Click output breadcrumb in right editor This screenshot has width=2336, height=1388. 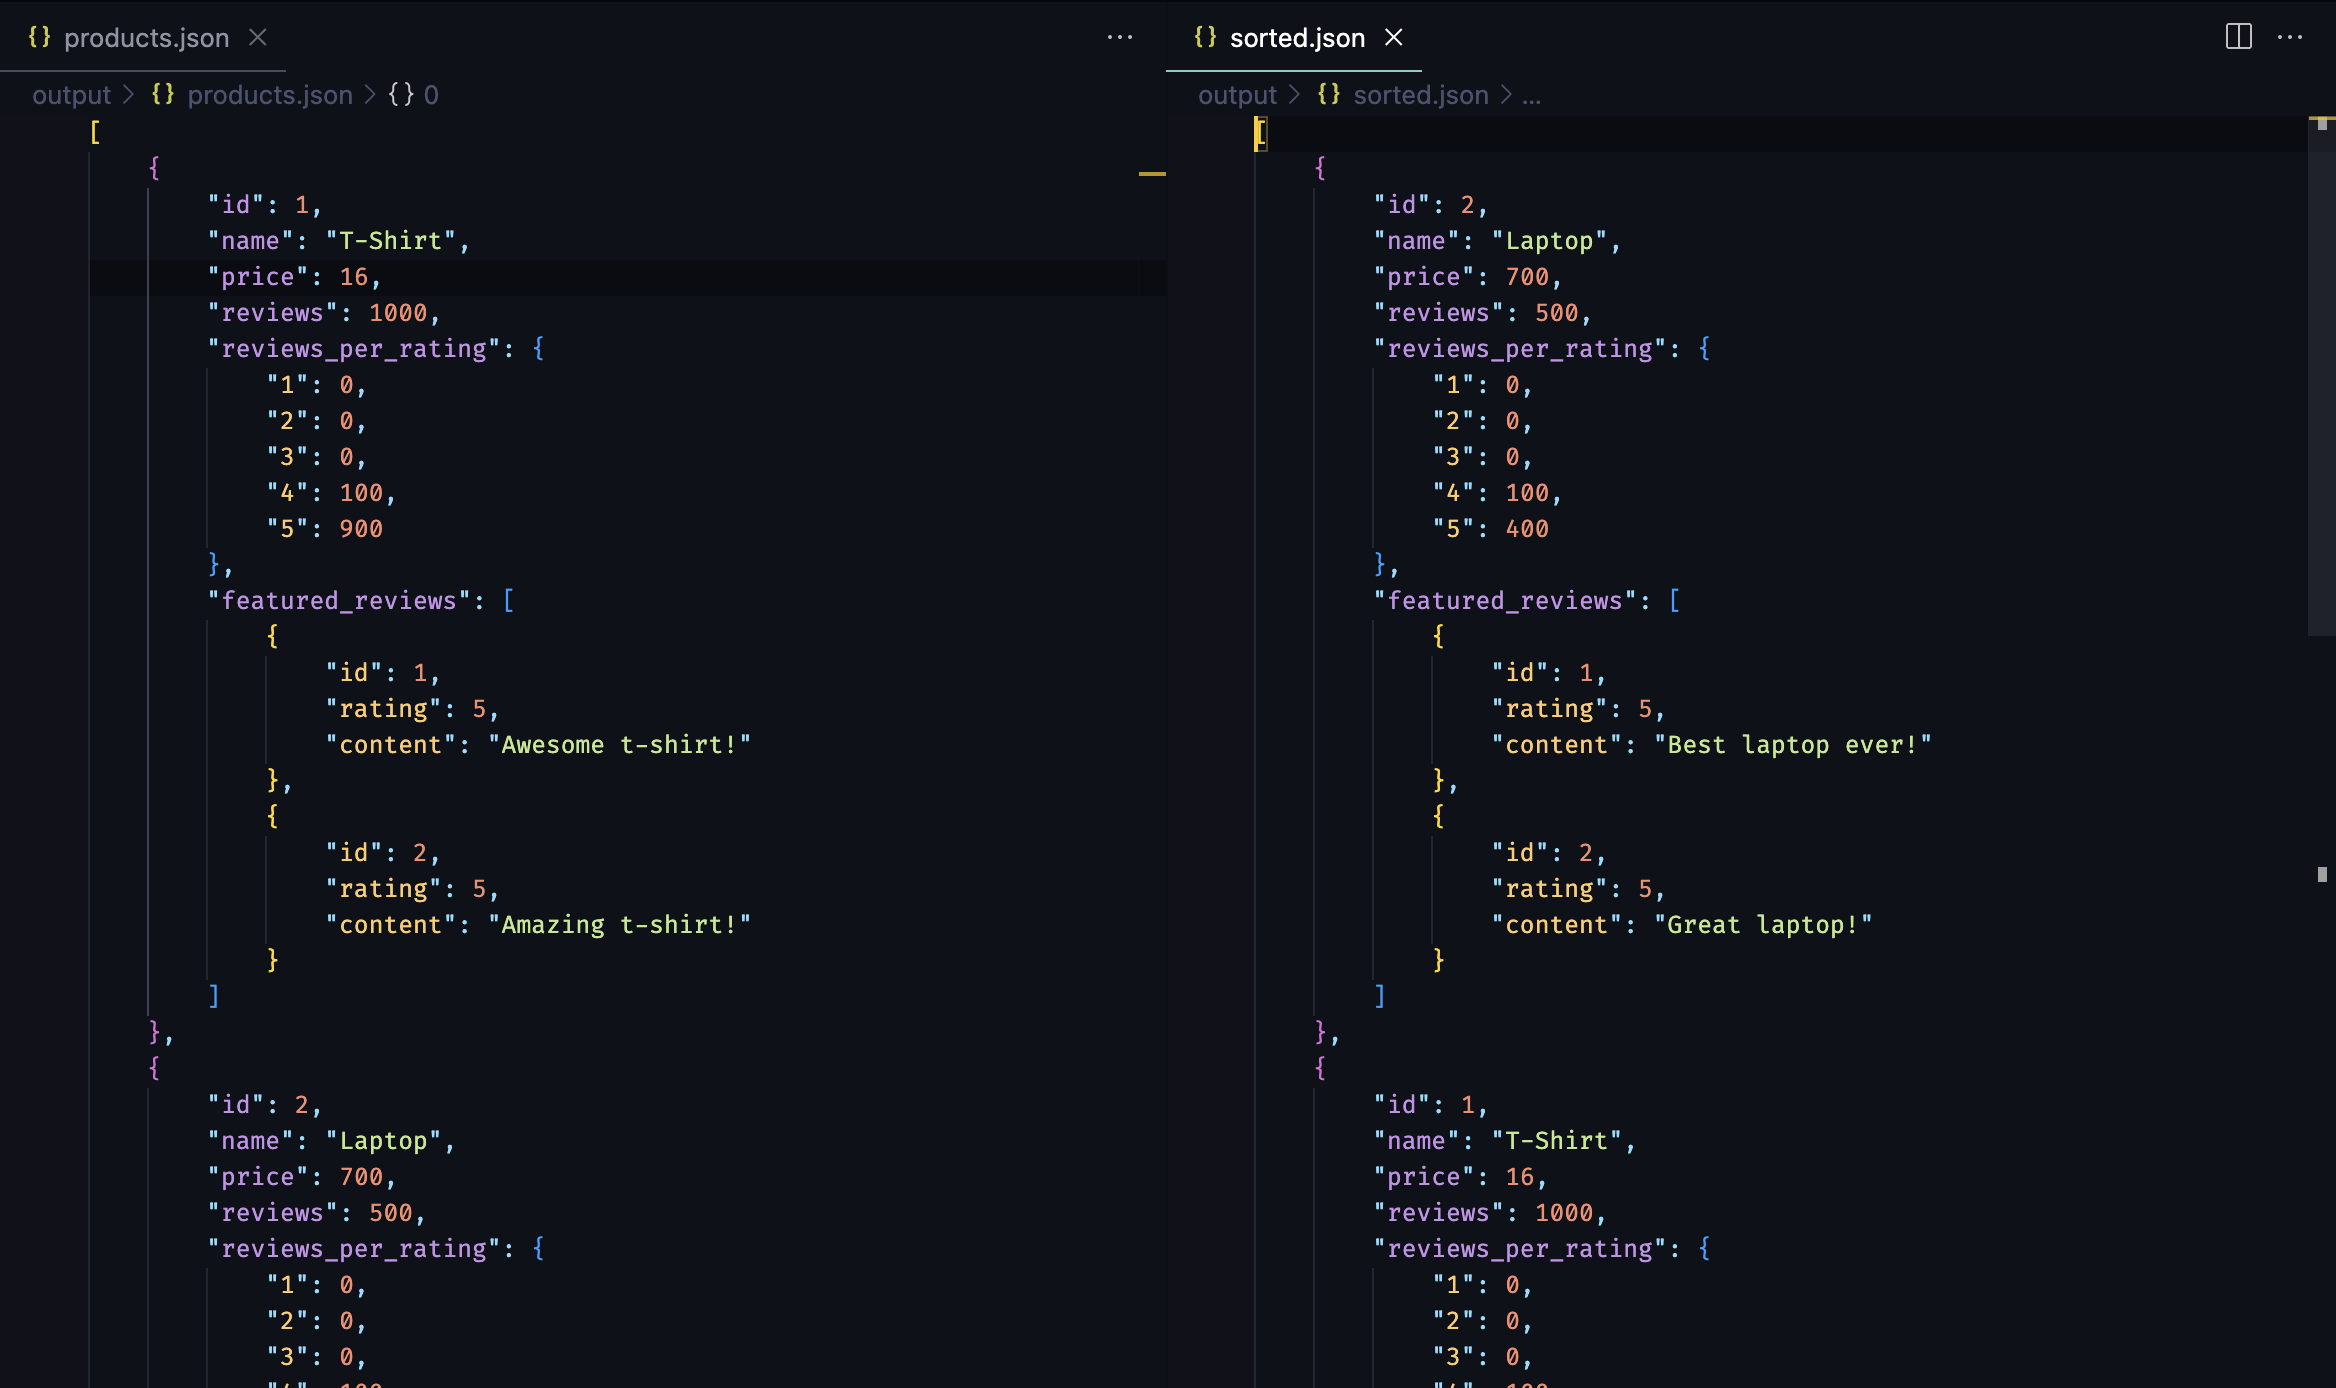click(1237, 95)
